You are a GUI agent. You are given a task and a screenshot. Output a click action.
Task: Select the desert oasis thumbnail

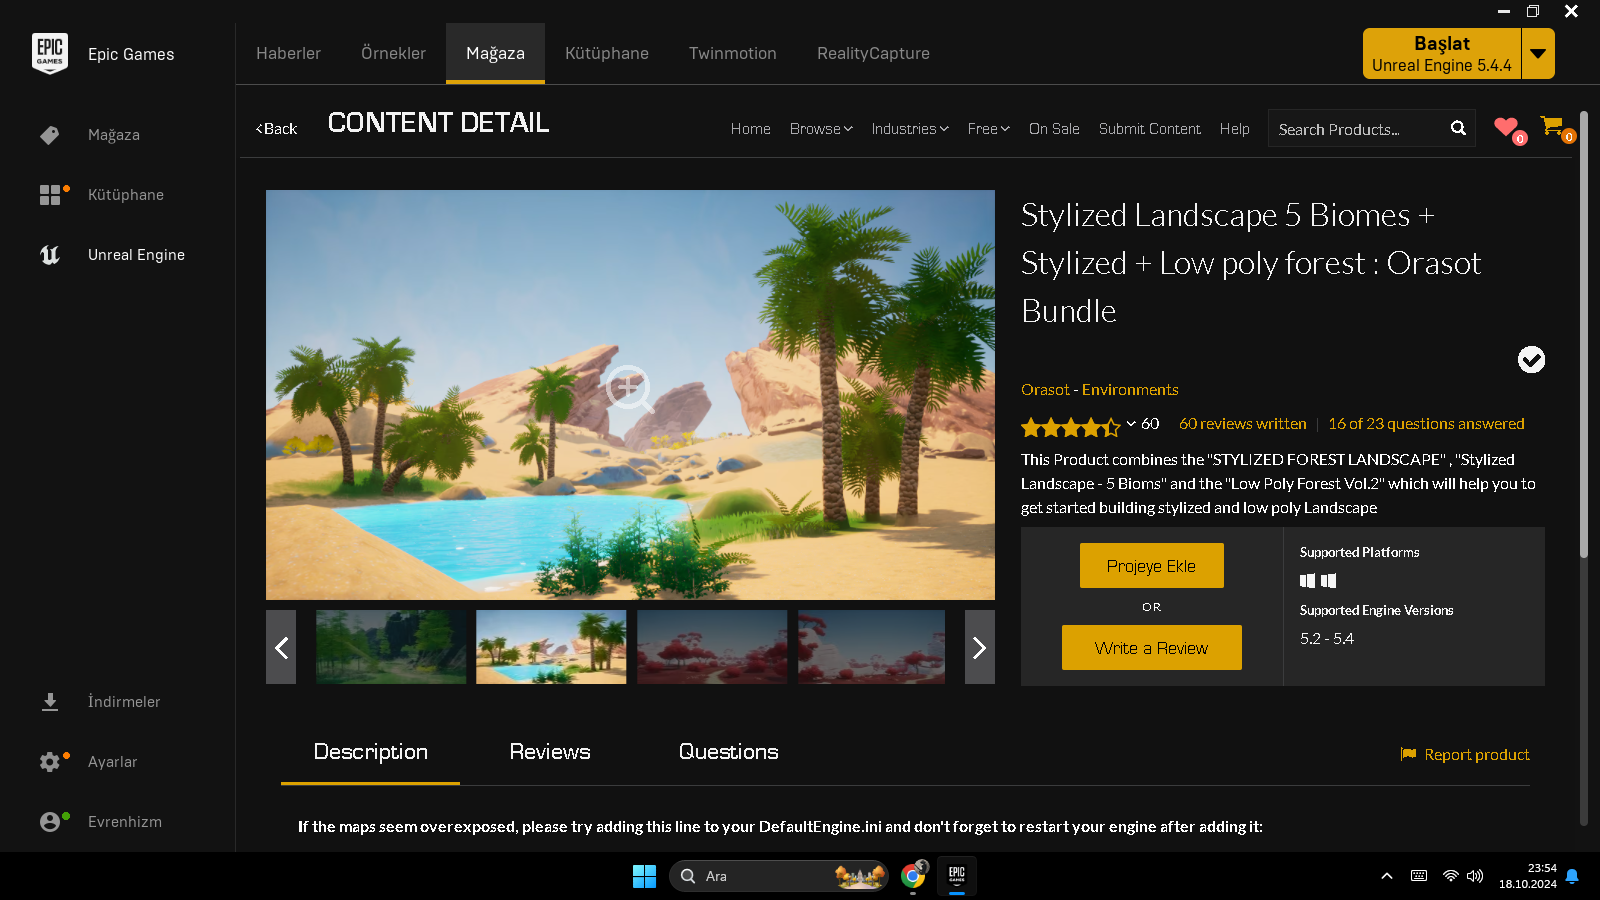[551, 647]
